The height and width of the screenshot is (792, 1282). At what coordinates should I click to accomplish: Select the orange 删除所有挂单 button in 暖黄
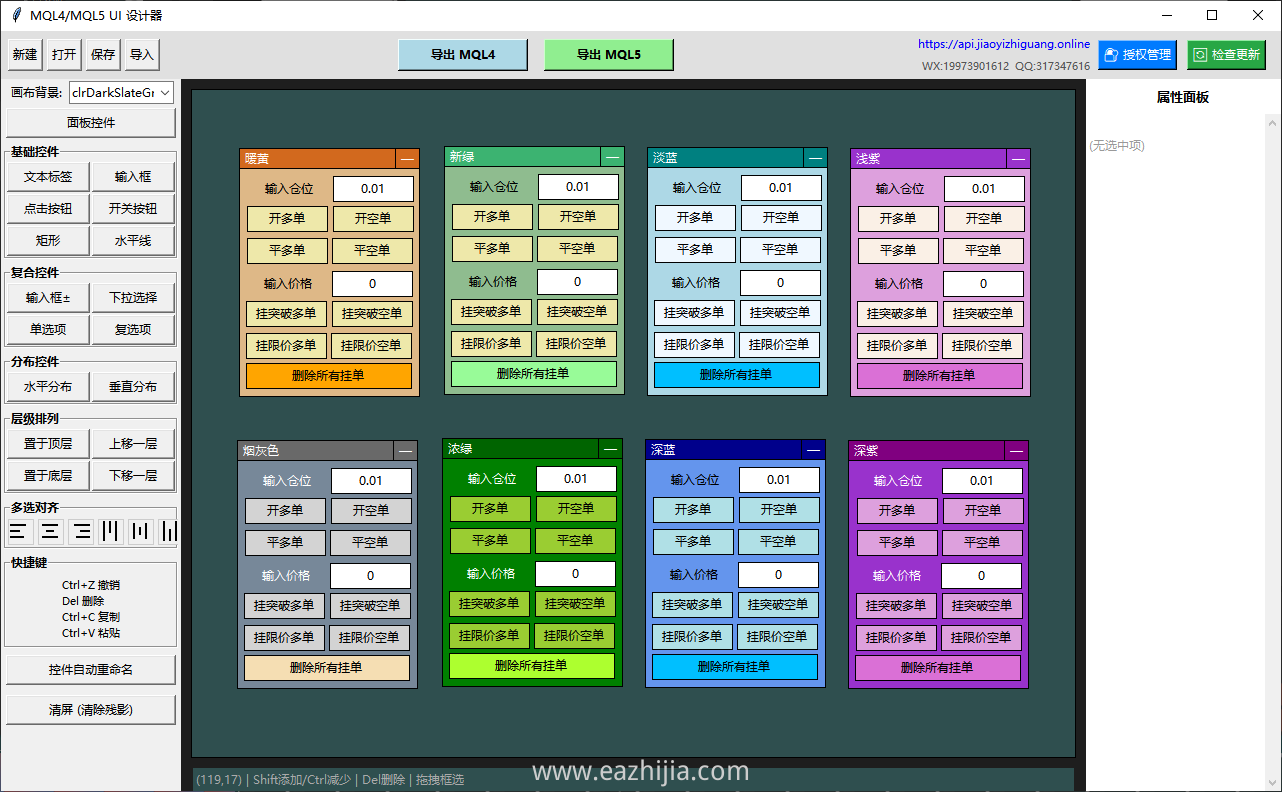click(329, 376)
